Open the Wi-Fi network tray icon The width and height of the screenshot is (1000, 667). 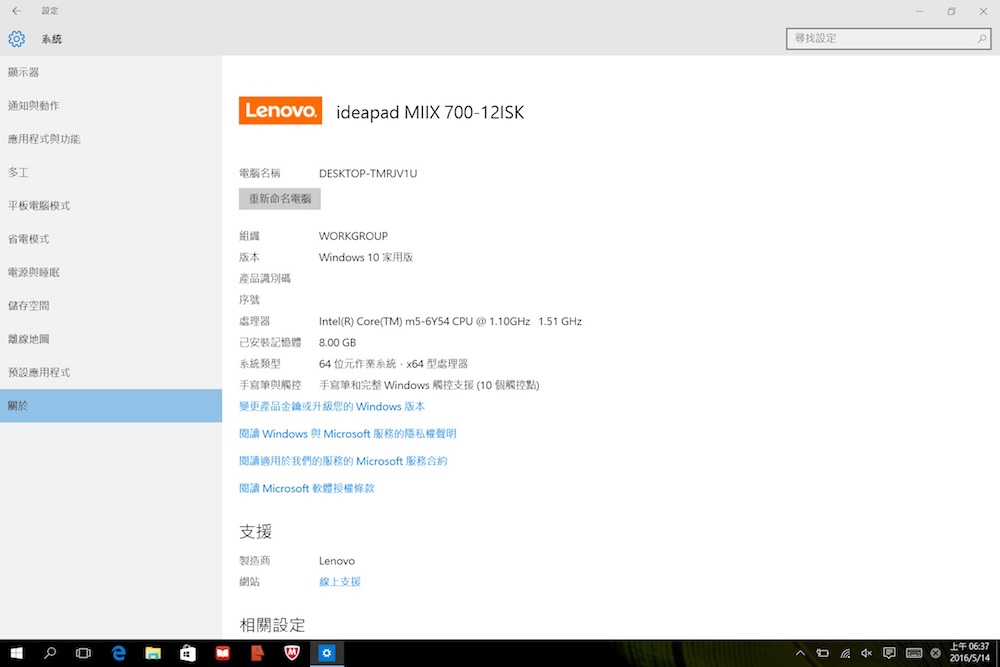[x=845, y=653]
